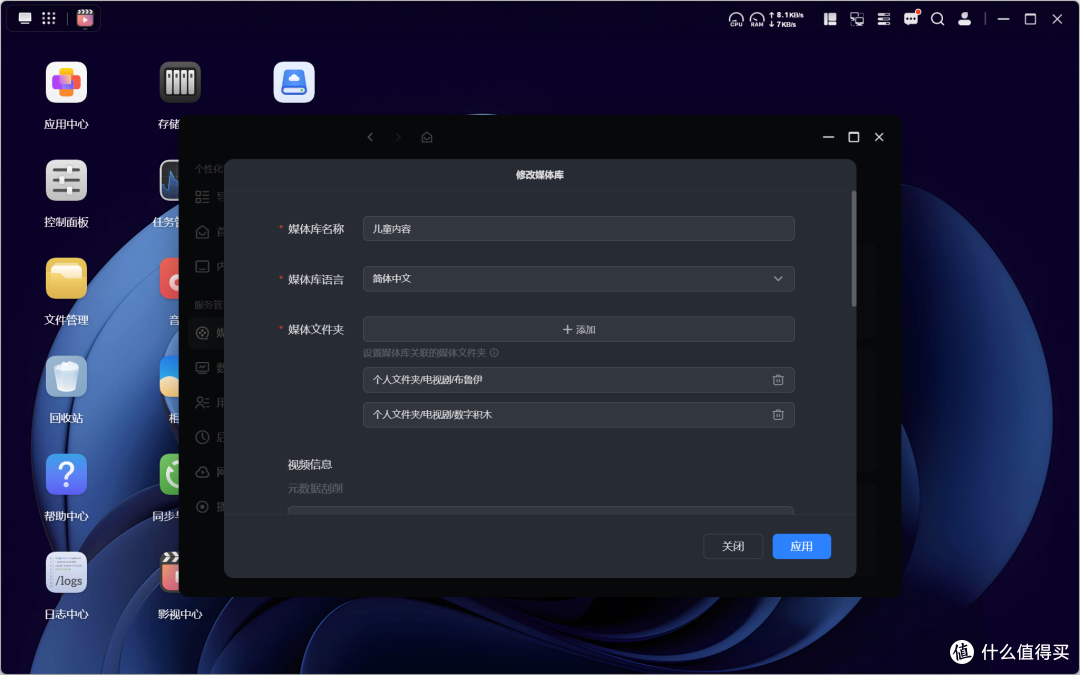
Task: Open the message notifications icon with red dot
Action: click(x=911, y=19)
